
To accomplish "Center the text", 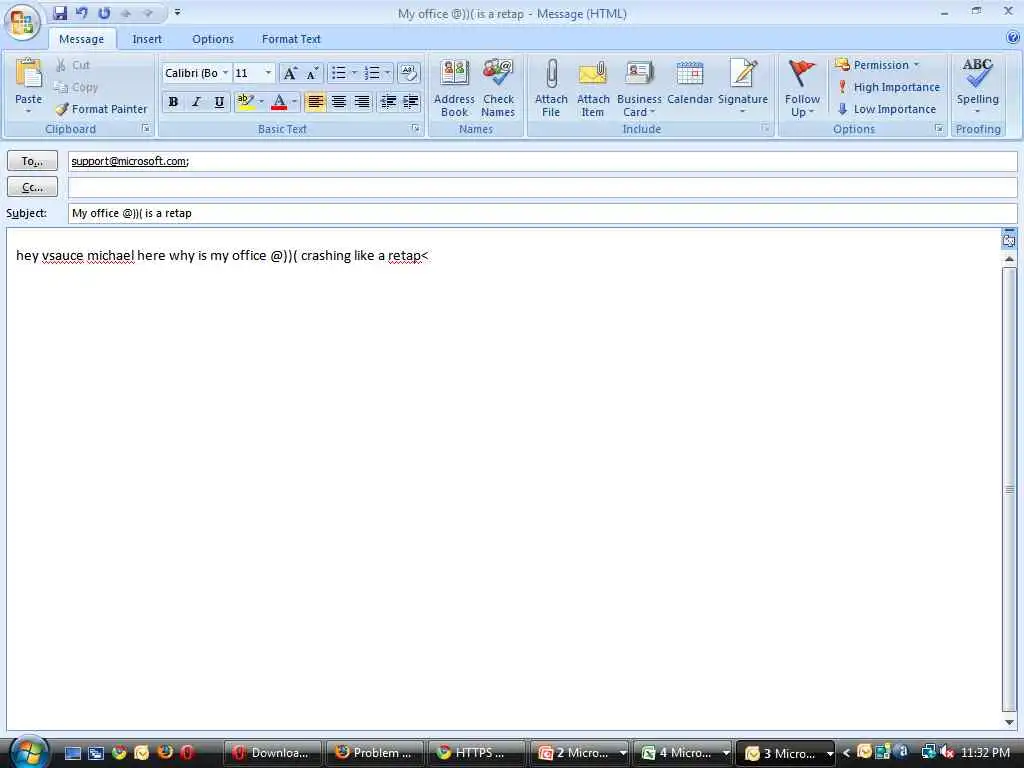I will (x=338, y=102).
